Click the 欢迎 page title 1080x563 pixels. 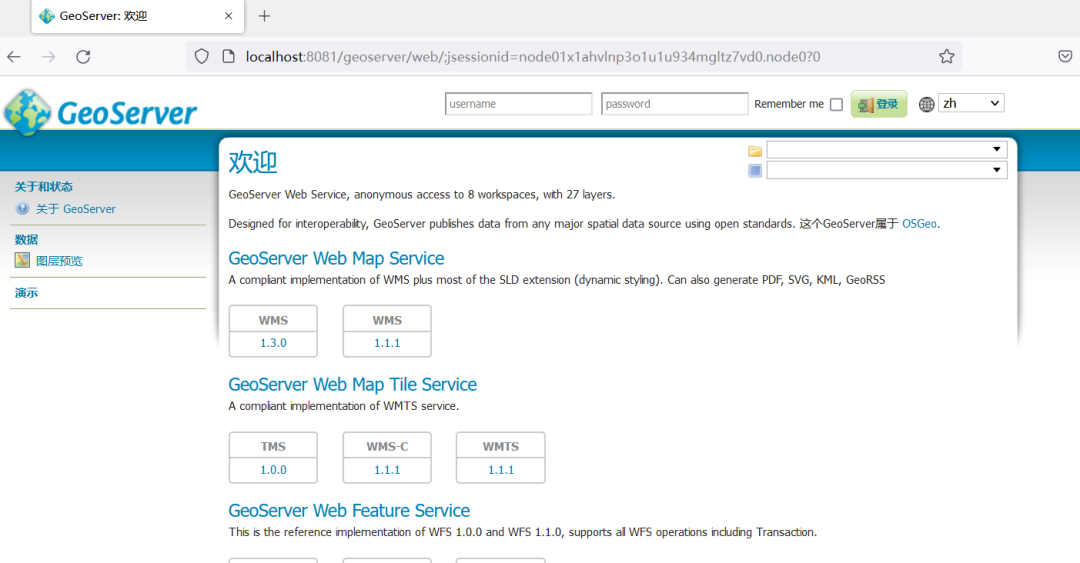pos(253,163)
